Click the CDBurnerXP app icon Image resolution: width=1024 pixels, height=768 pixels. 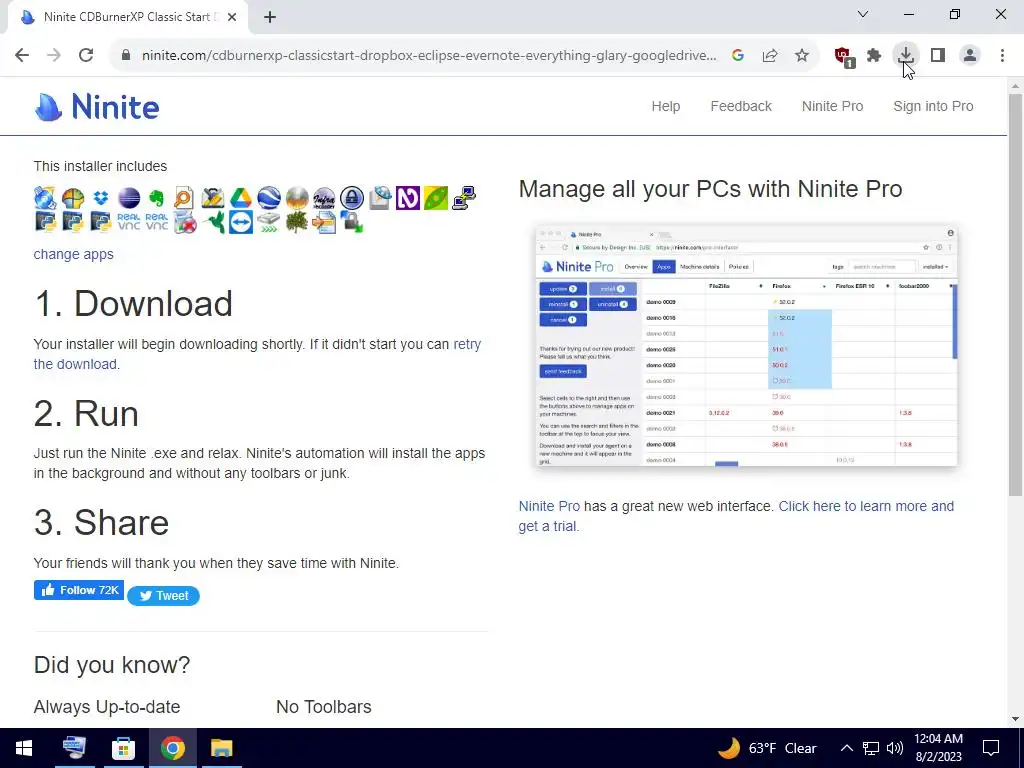[45, 198]
